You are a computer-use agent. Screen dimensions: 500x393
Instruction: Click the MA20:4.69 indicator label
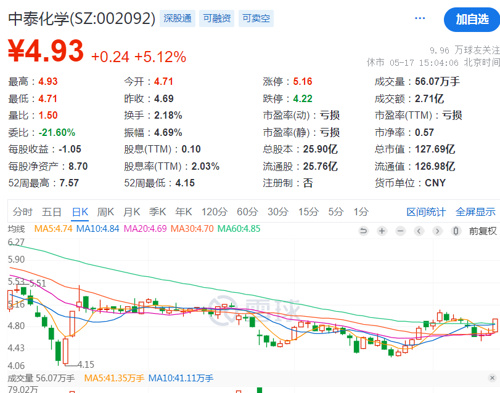(145, 229)
